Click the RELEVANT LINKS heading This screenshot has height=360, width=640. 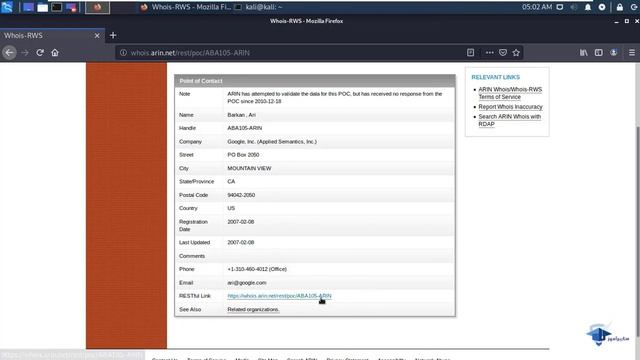(496, 77)
